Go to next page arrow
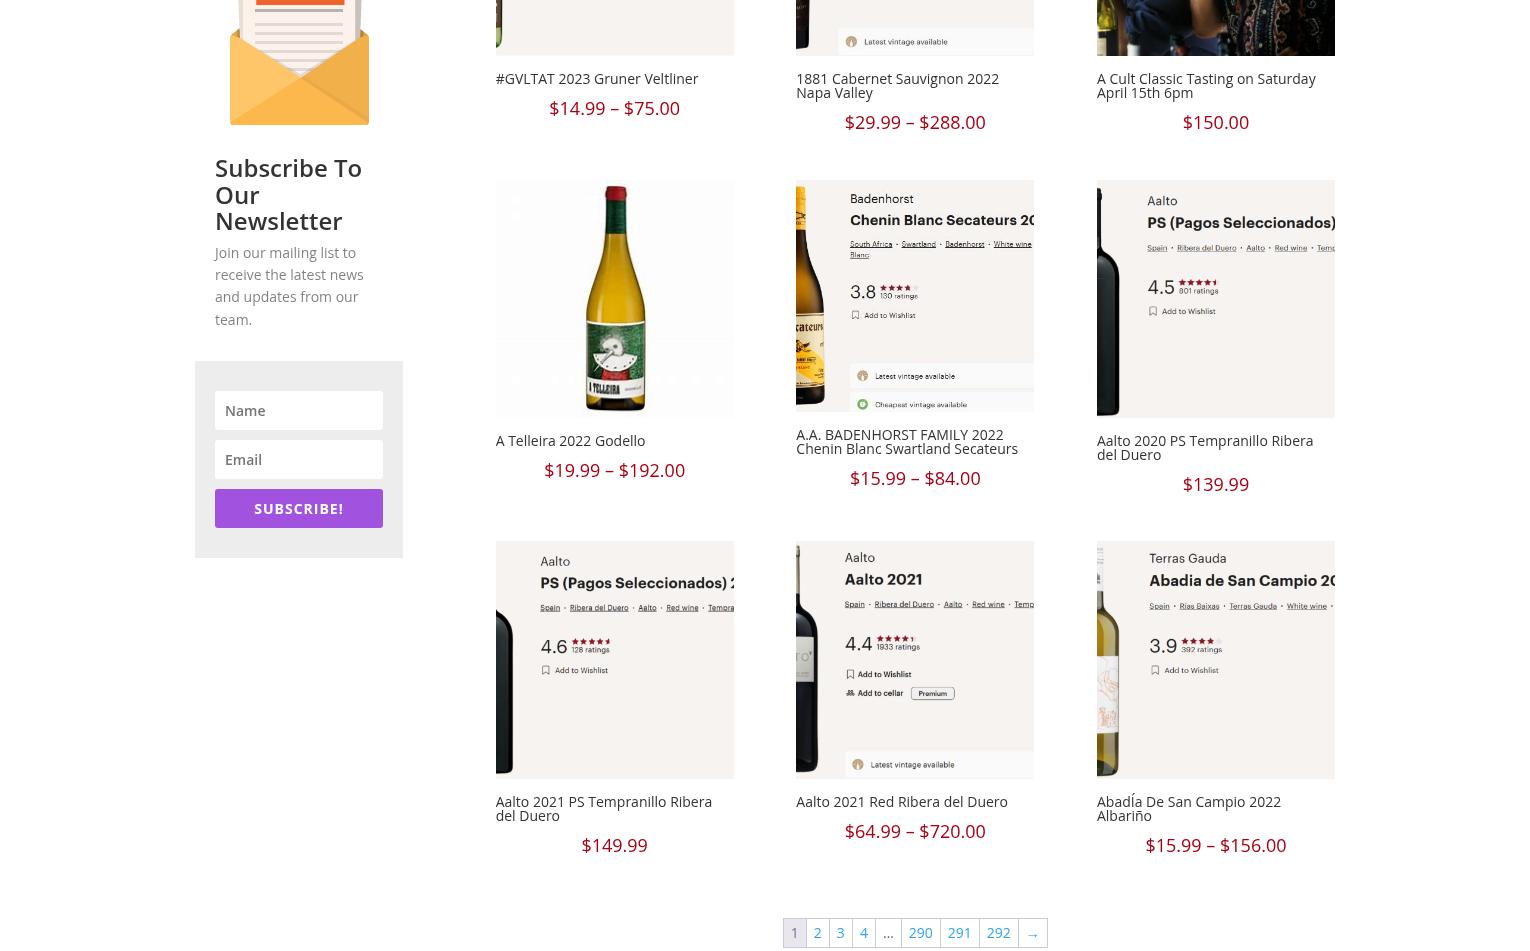The width and height of the screenshot is (1530, 951). pyautogui.click(x=1032, y=933)
